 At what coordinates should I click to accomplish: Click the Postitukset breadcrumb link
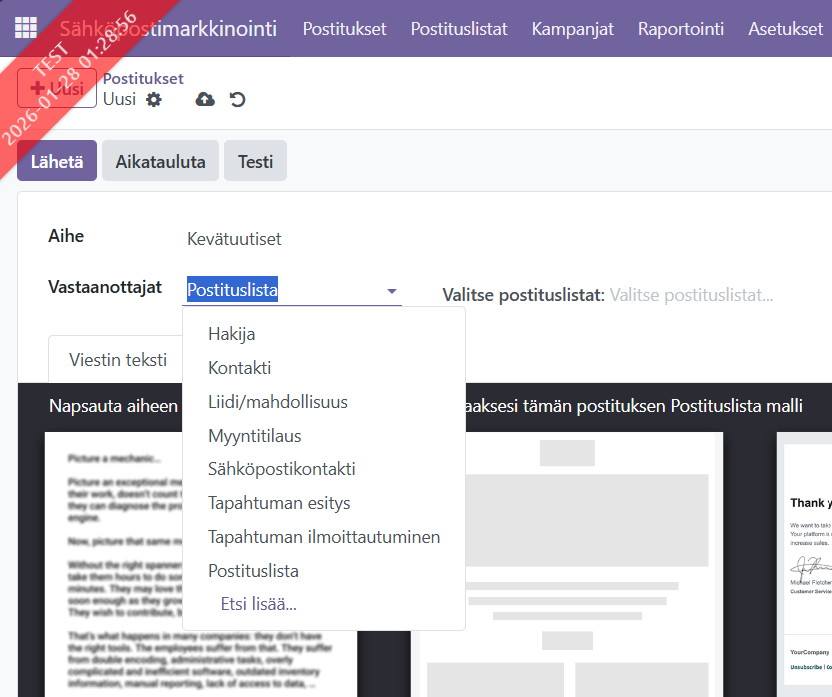tap(143, 78)
